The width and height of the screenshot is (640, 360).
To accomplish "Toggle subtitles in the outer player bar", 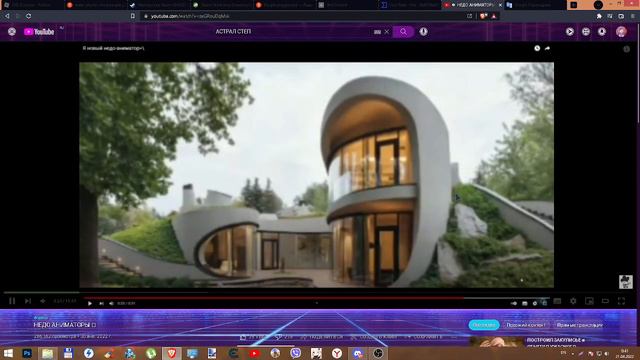I will coord(557,301).
